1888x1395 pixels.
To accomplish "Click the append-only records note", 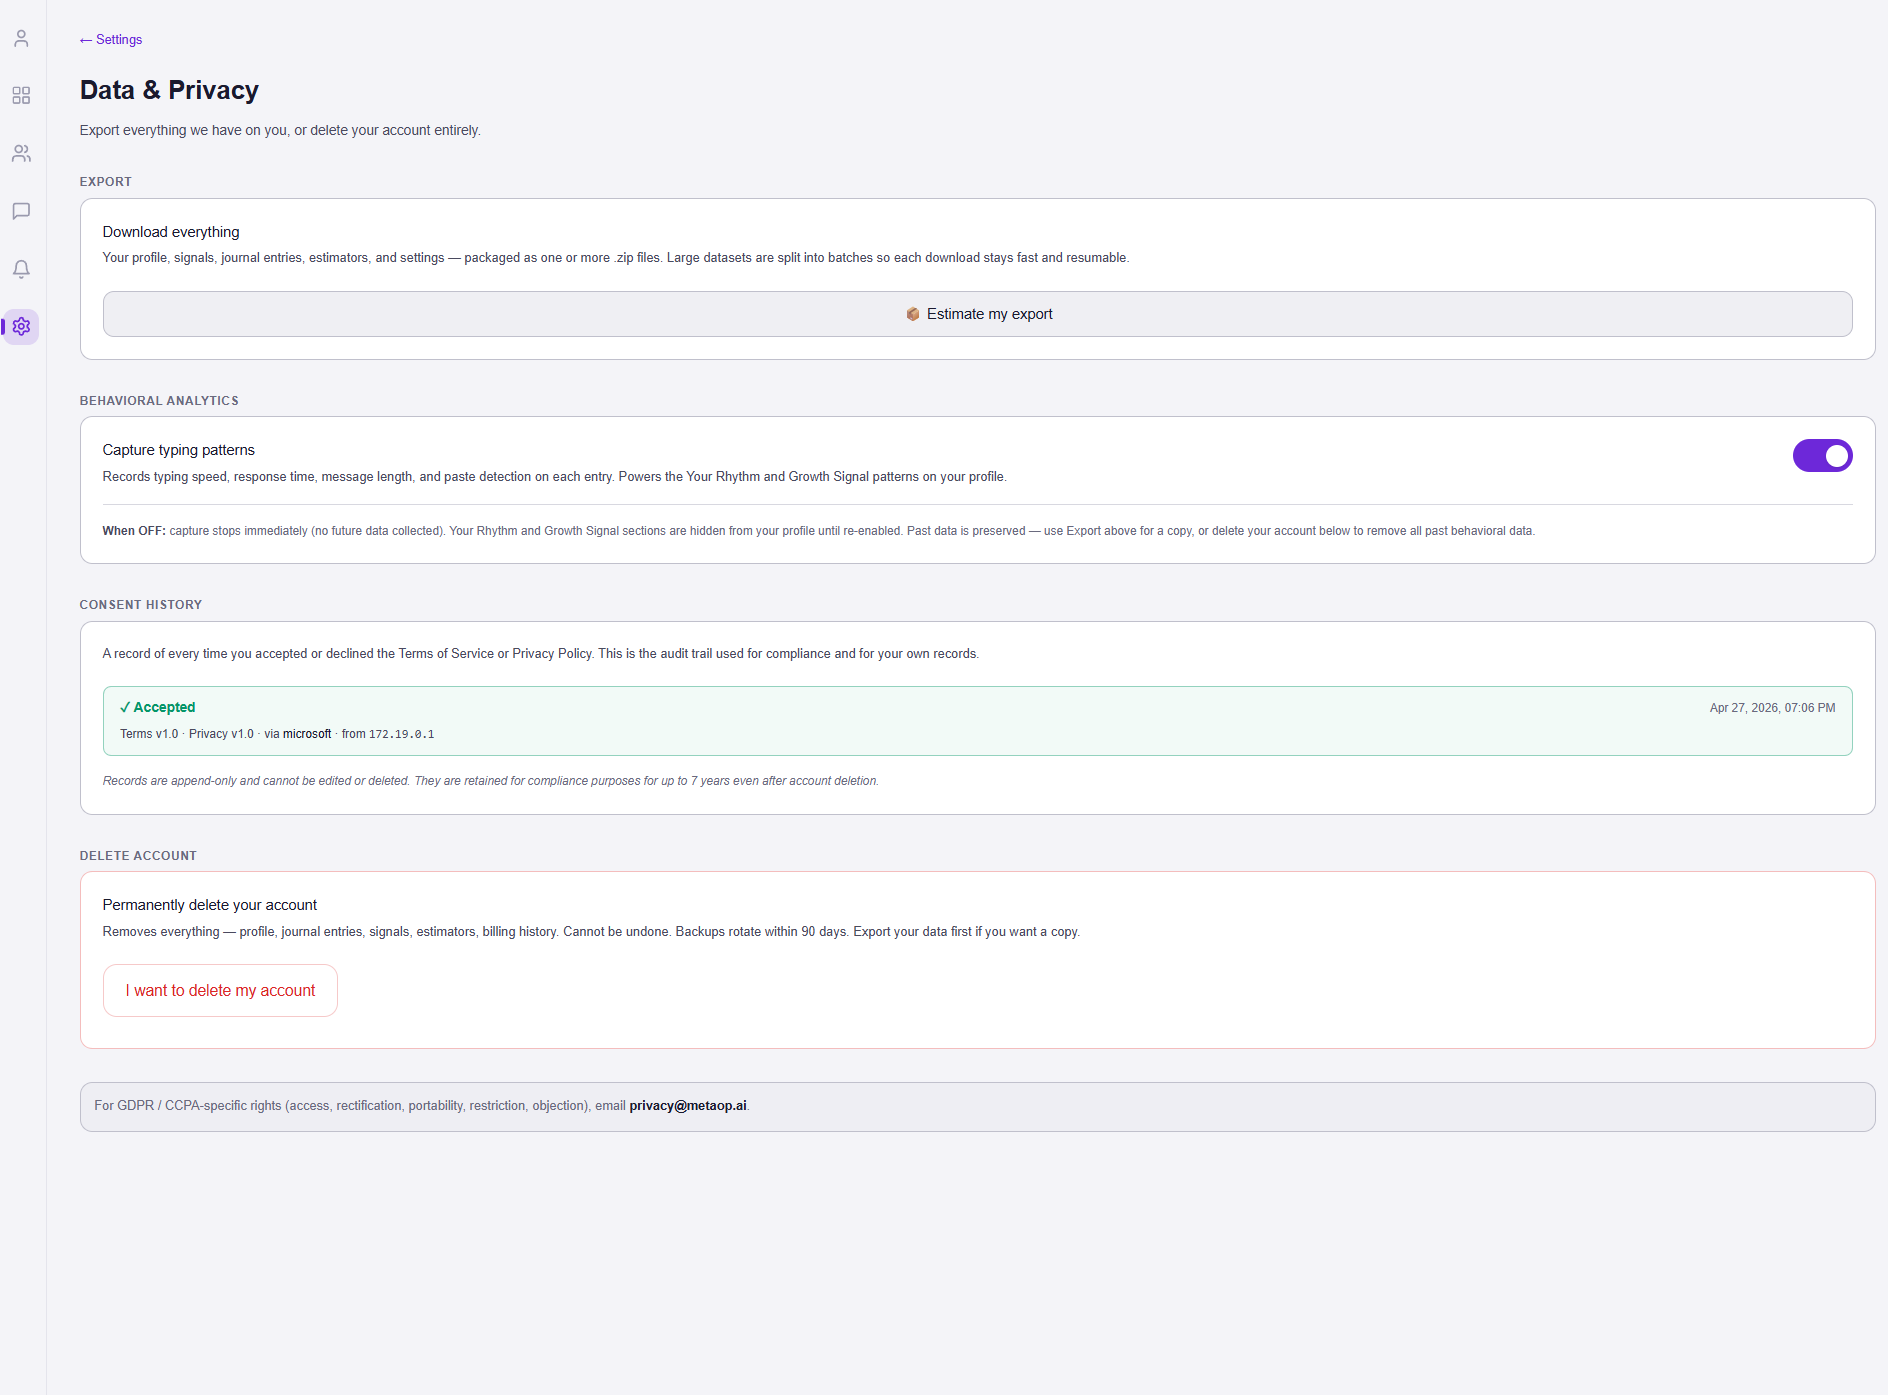I will (x=490, y=781).
